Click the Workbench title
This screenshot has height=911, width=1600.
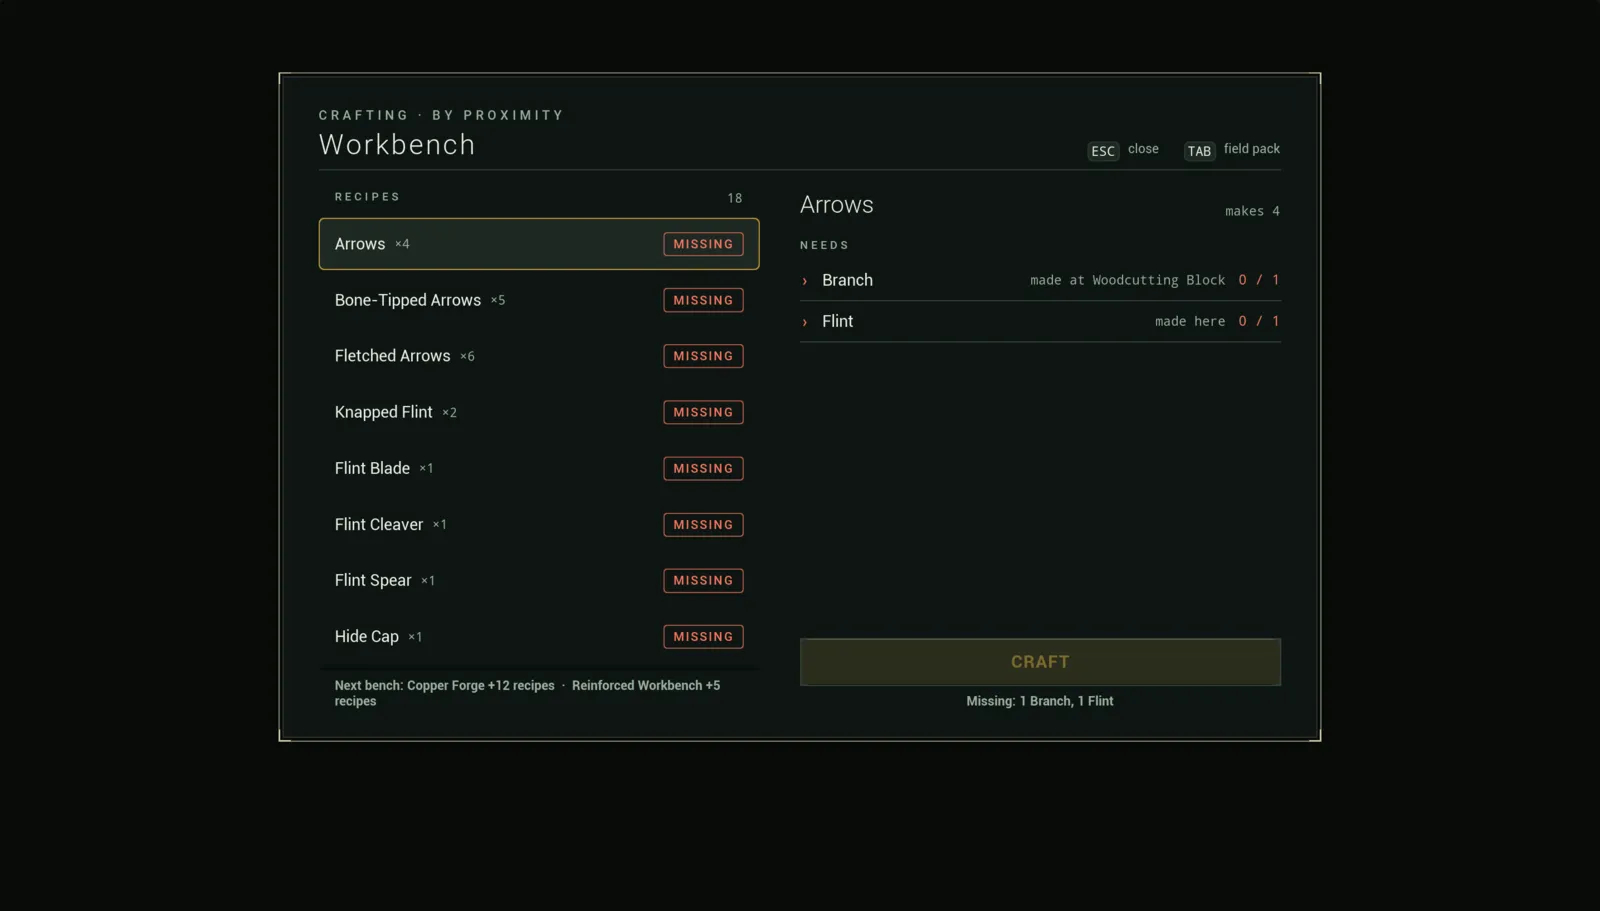click(x=397, y=145)
